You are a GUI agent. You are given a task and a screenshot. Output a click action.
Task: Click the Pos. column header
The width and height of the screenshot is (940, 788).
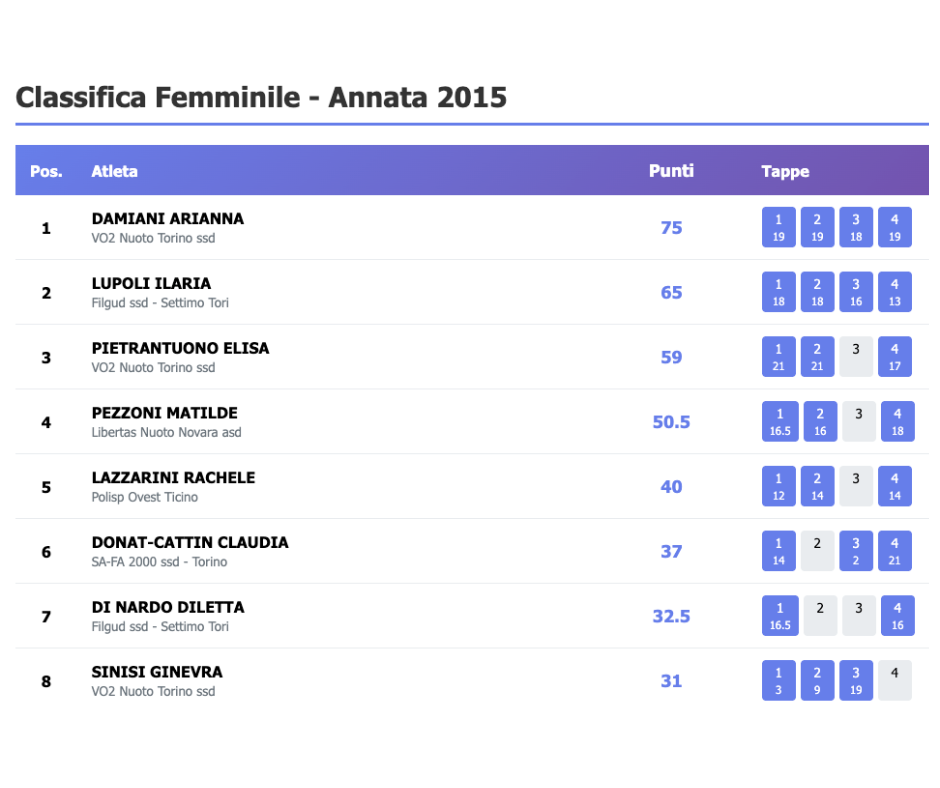(x=46, y=171)
